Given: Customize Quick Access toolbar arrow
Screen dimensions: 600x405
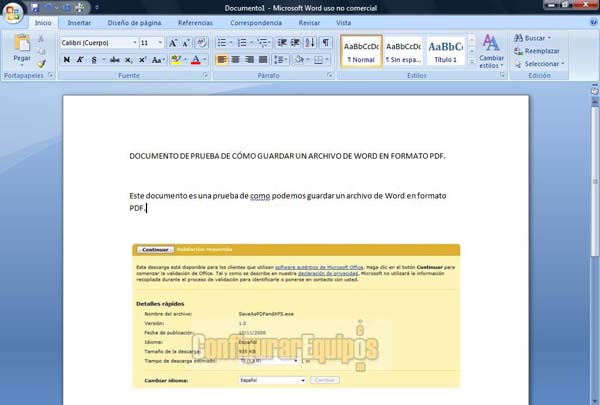Looking at the screenshot, I should coord(97,7).
